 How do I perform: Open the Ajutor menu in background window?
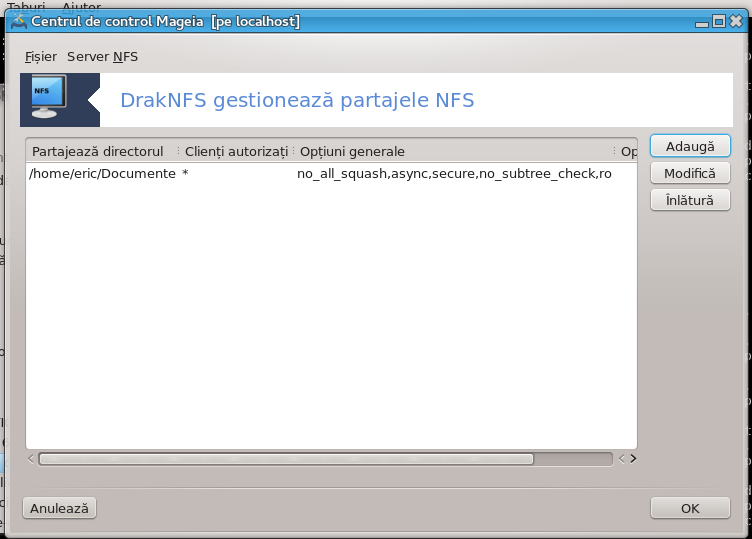82,6
